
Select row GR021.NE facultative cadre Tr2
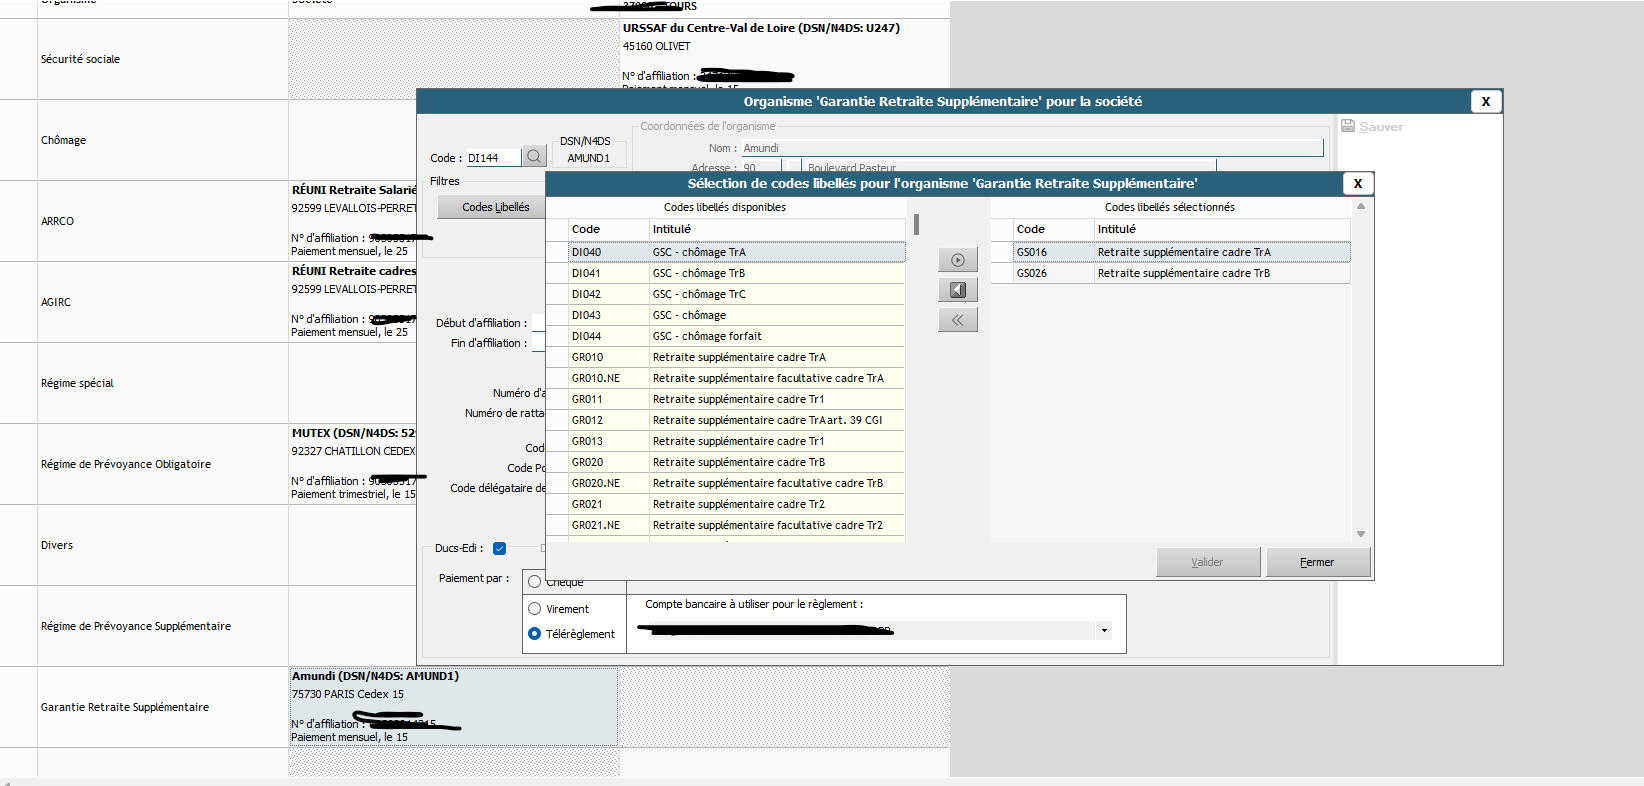click(725, 525)
